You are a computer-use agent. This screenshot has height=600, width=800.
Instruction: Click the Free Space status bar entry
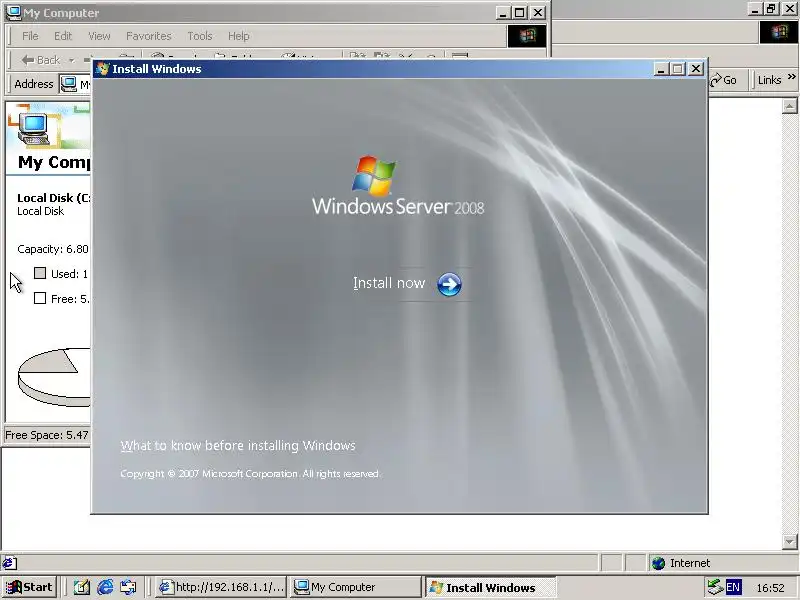click(47, 435)
